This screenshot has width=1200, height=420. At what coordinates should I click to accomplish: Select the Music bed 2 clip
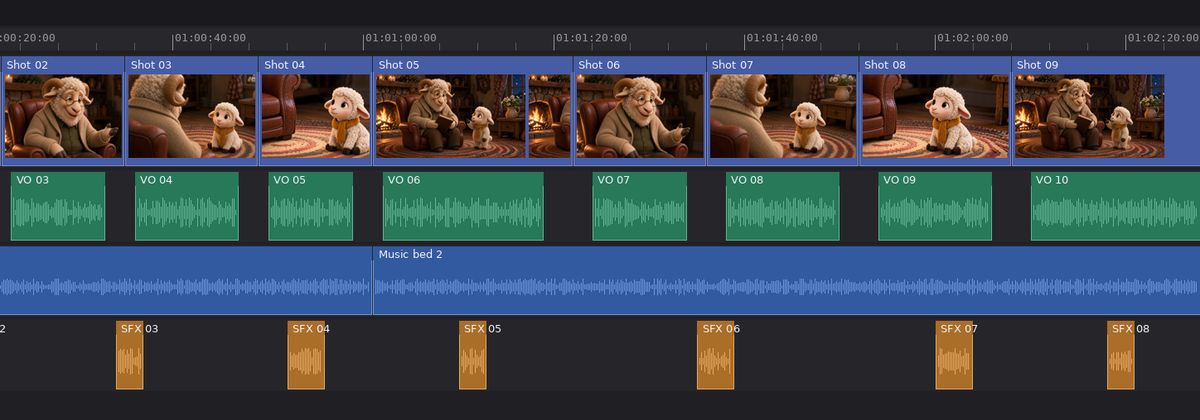pos(786,280)
